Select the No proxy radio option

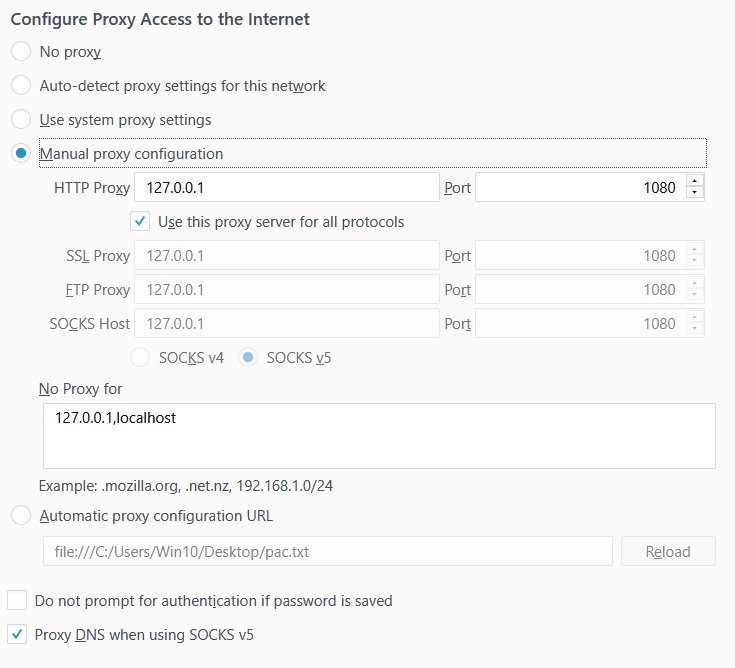(21, 51)
